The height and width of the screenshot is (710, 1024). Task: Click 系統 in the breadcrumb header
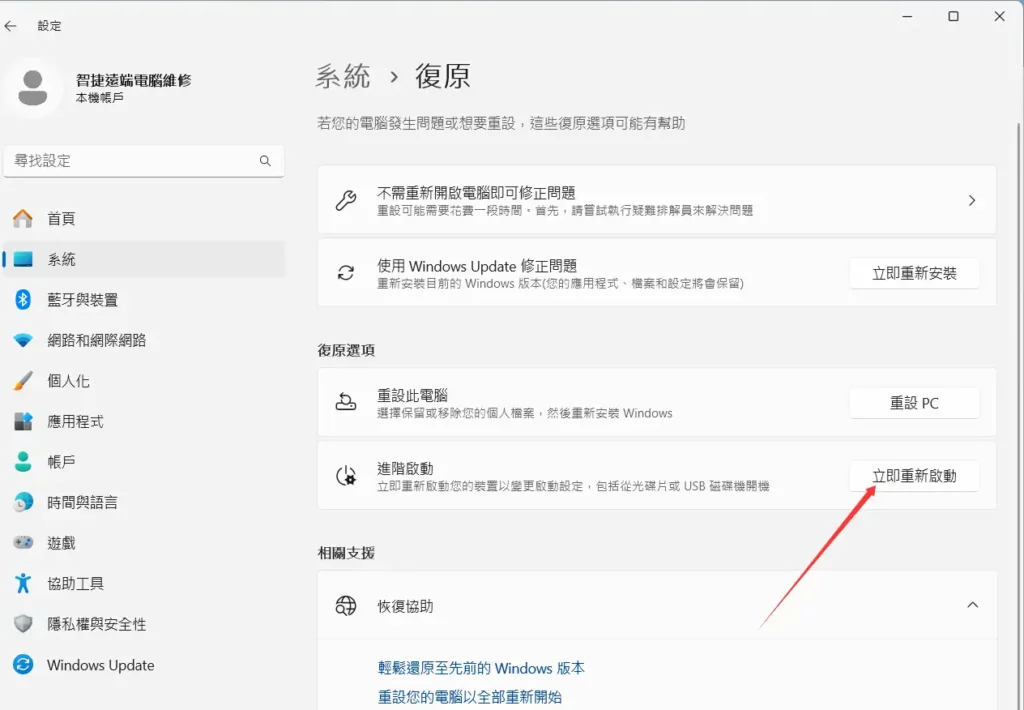pos(344,76)
